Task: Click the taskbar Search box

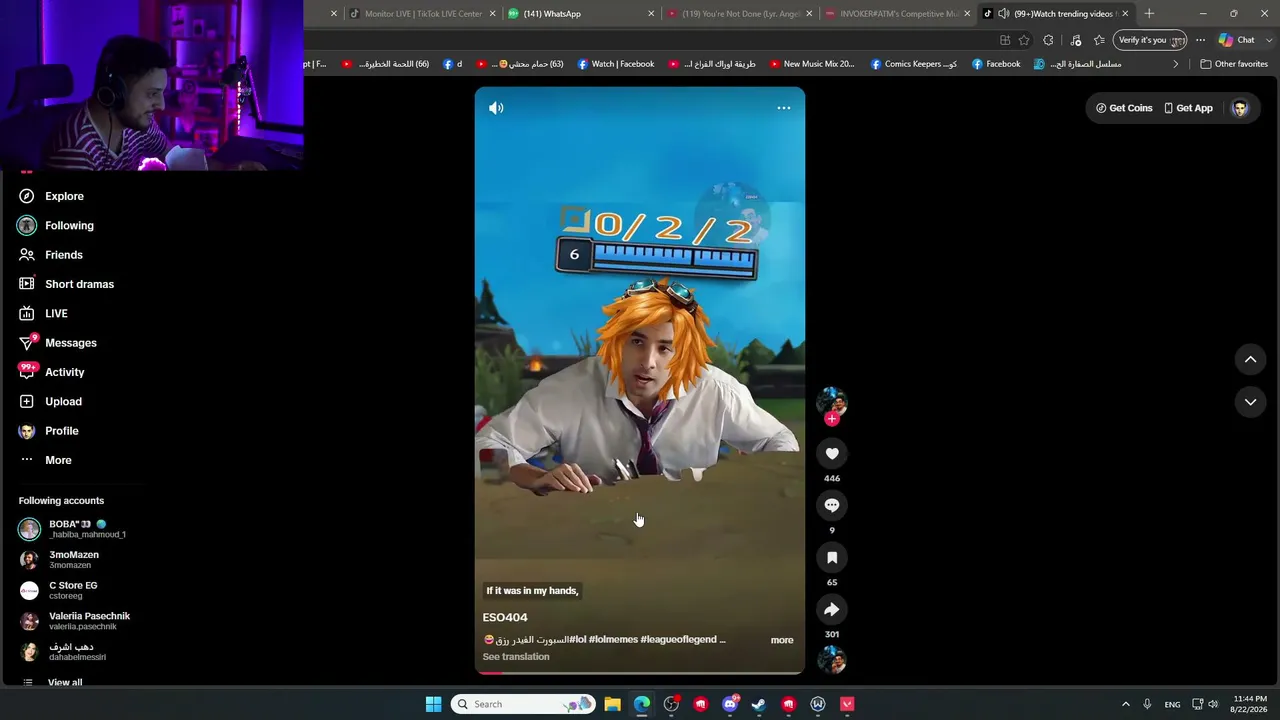Action: [523, 704]
